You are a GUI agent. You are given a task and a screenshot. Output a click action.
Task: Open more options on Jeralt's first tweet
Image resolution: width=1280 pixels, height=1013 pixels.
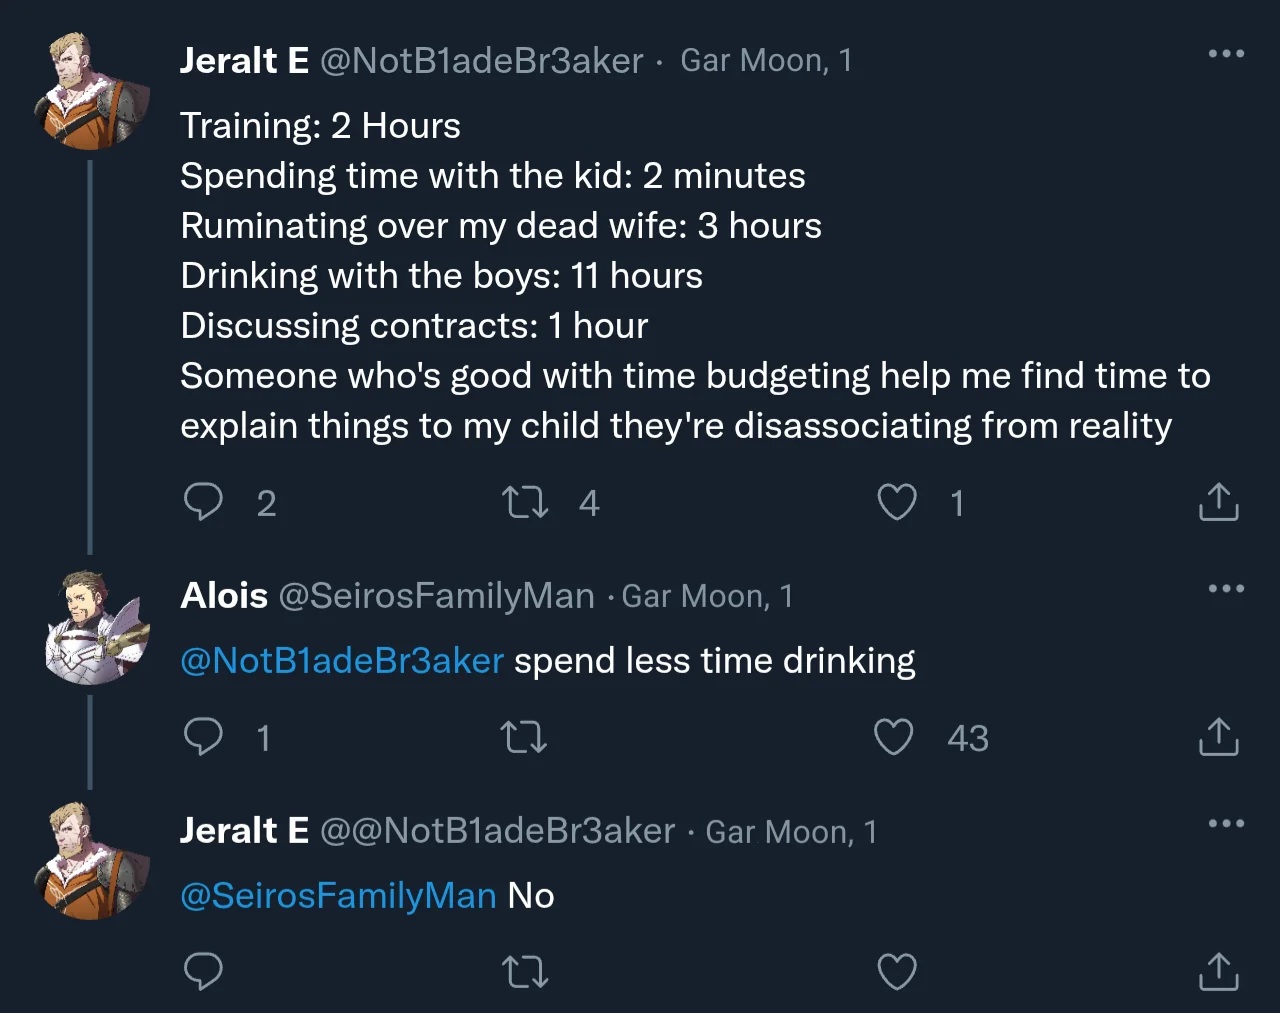point(1226,54)
